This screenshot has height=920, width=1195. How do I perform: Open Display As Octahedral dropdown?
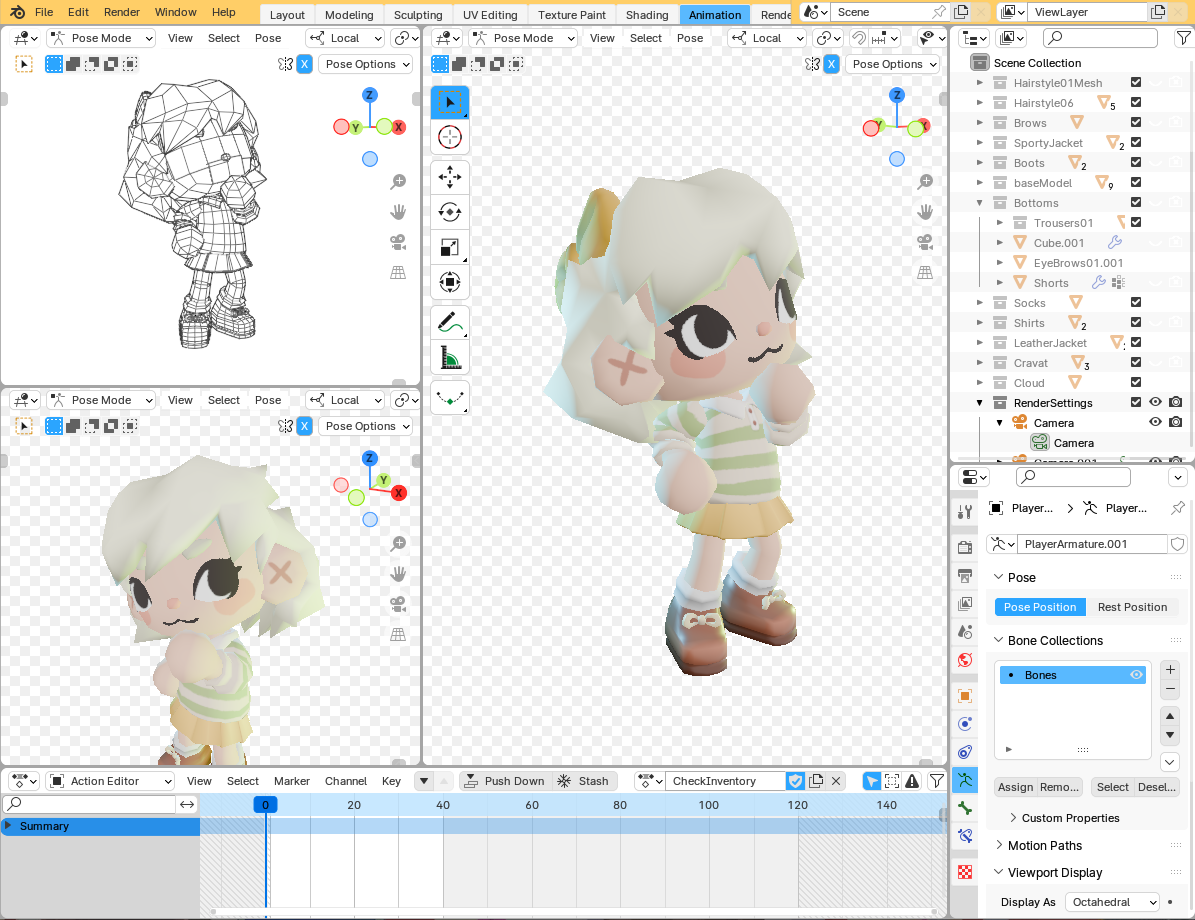tap(1112, 902)
